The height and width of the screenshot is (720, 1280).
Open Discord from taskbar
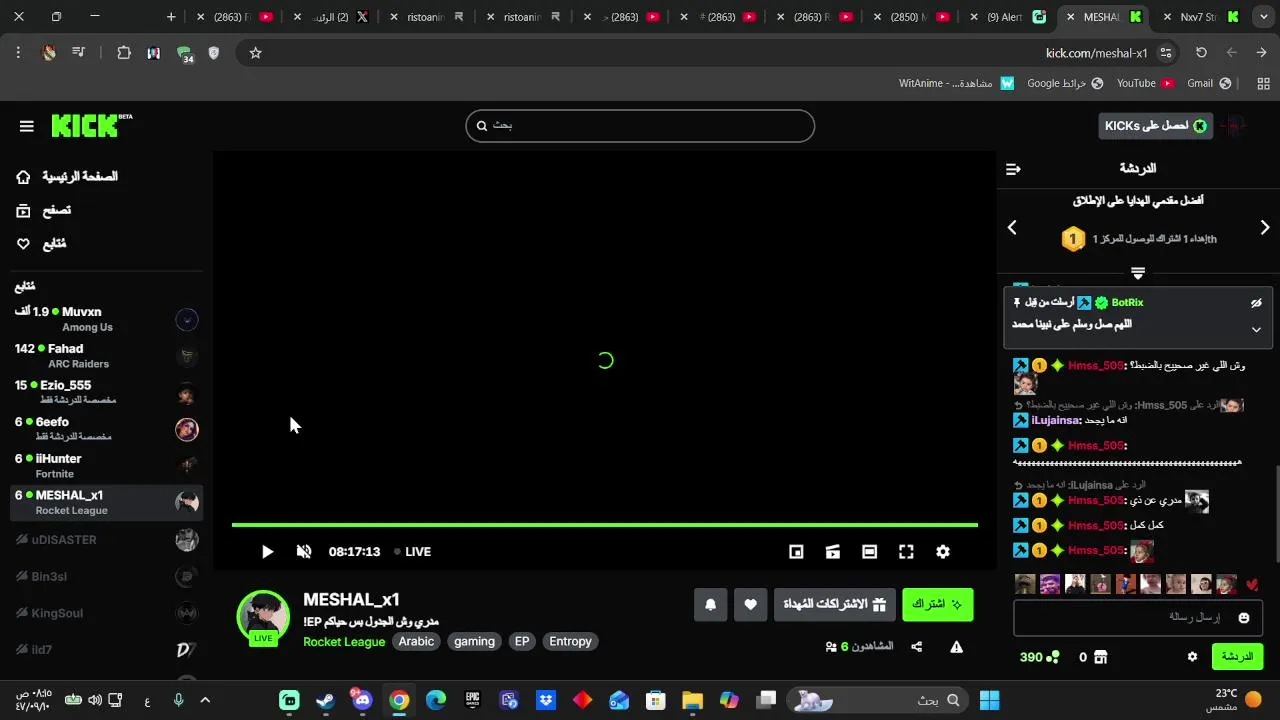(x=362, y=700)
